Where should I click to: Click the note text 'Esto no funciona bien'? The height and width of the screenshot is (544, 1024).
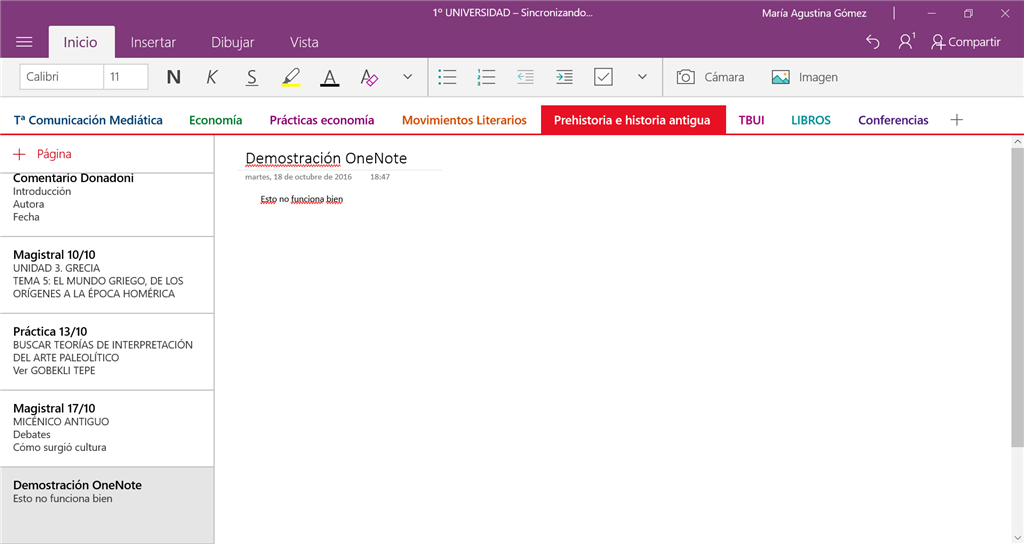(x=302, y=199)
